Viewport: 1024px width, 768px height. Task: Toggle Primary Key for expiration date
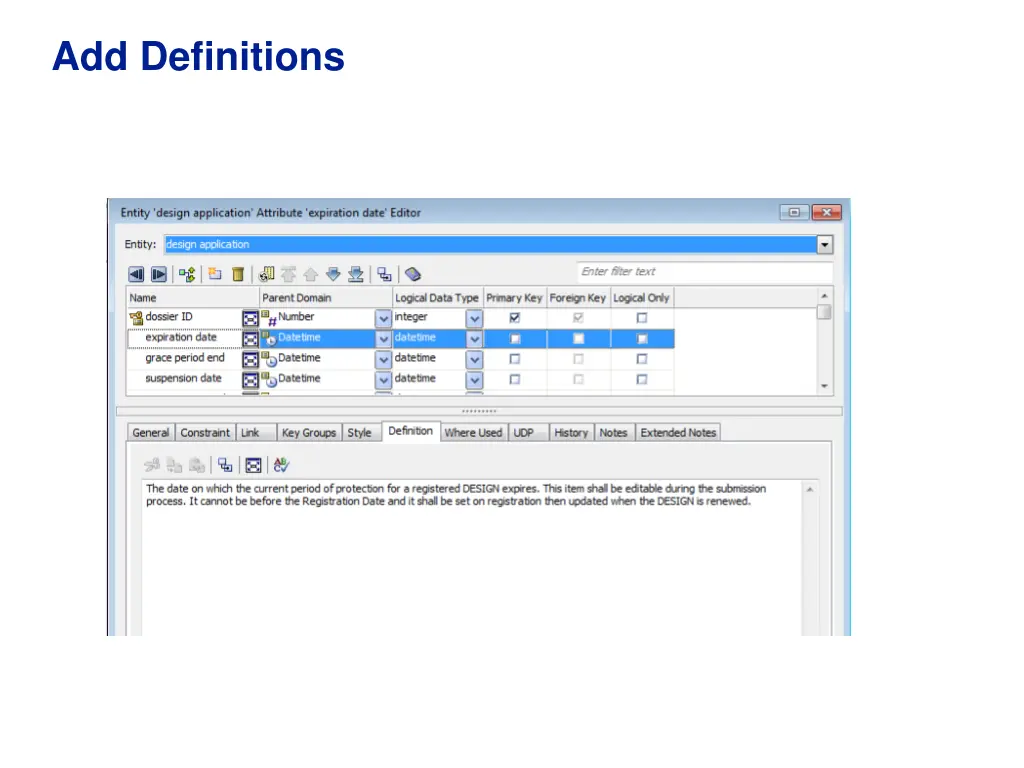(515, 338)
